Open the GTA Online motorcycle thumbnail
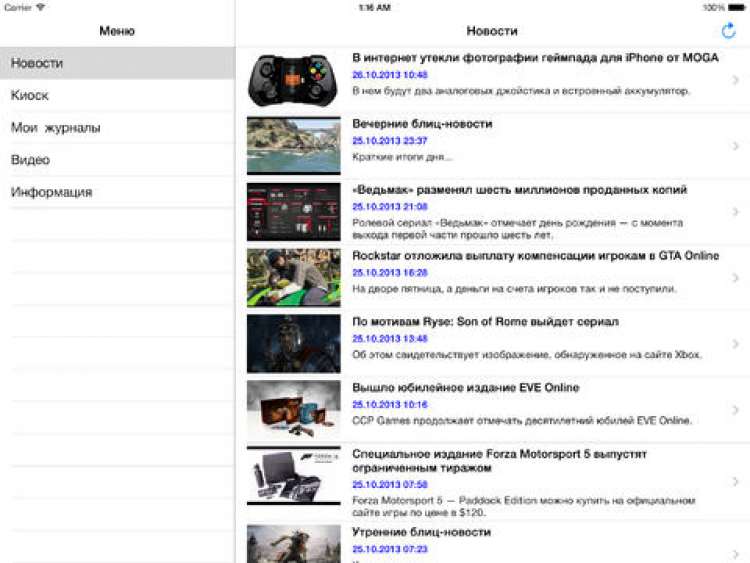 (293, 278)
